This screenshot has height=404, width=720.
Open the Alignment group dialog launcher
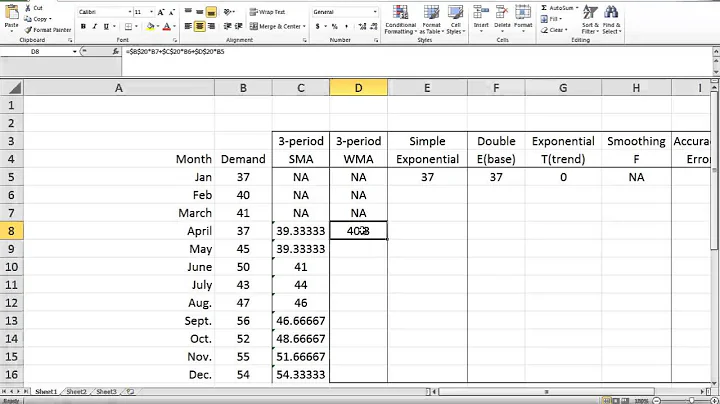coord(304,40)
